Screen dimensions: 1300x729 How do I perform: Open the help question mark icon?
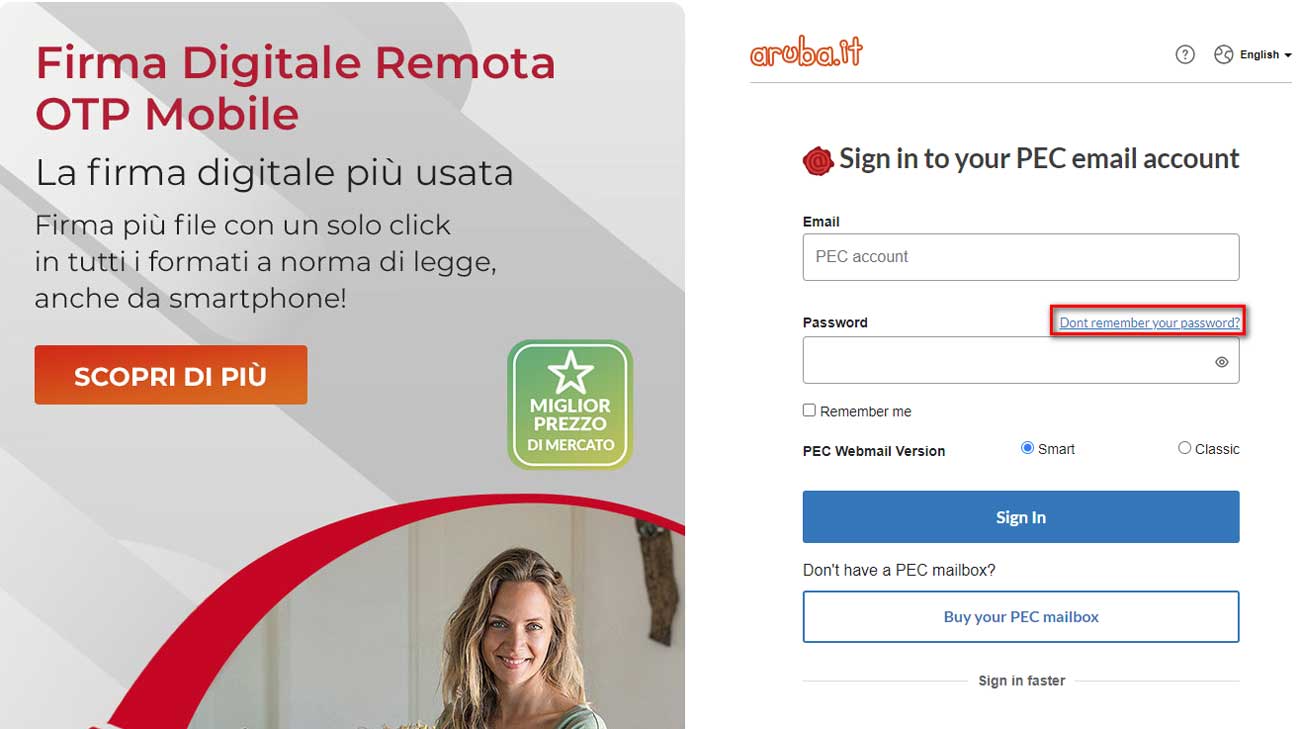[x=1185, y=55]
